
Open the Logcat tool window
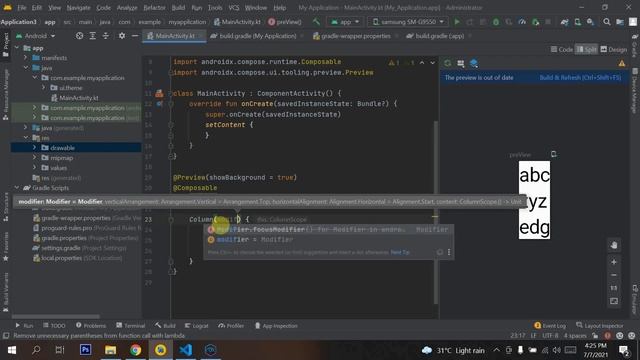tap(196, 325)
